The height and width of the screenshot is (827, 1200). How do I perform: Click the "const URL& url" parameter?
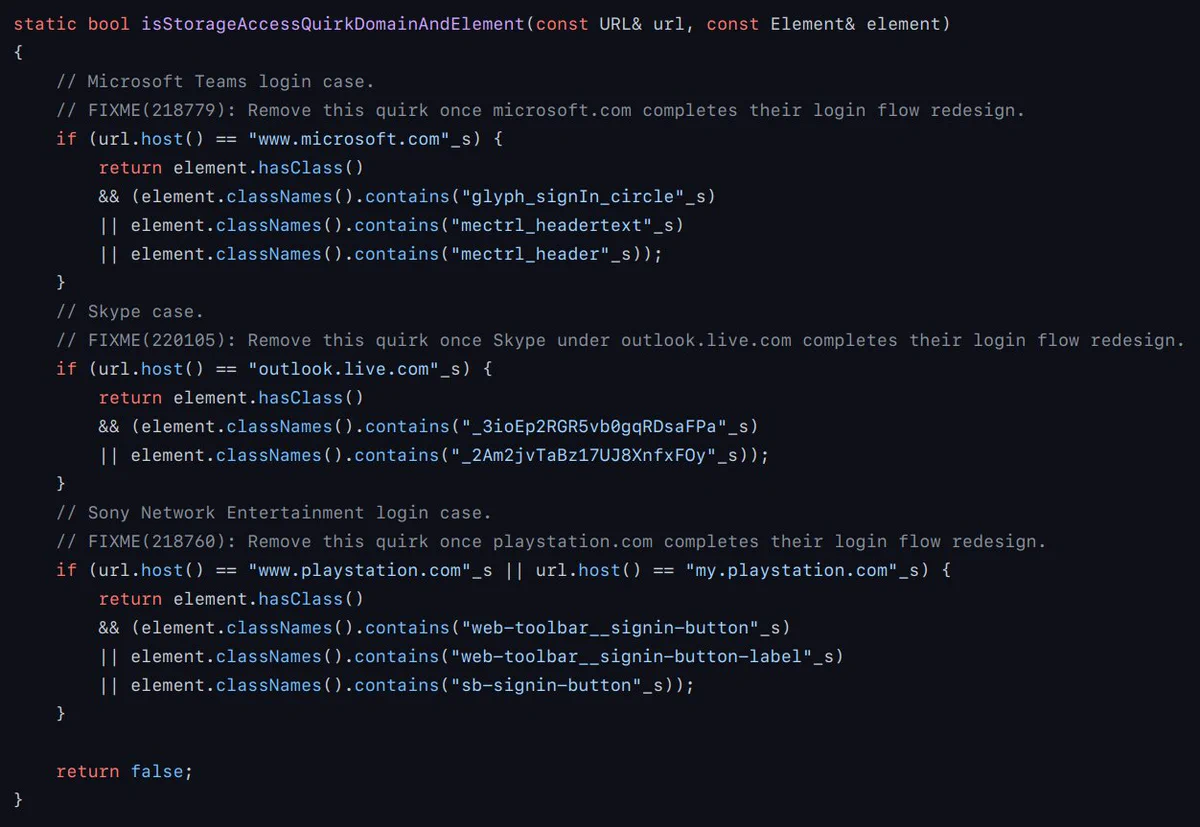611,23
